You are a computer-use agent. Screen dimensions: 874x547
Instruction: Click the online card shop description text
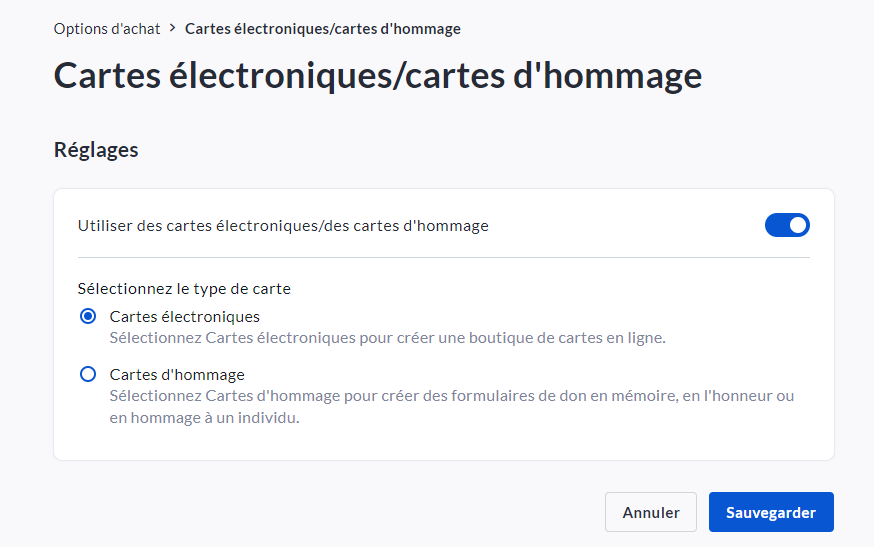tap(387, 338)
